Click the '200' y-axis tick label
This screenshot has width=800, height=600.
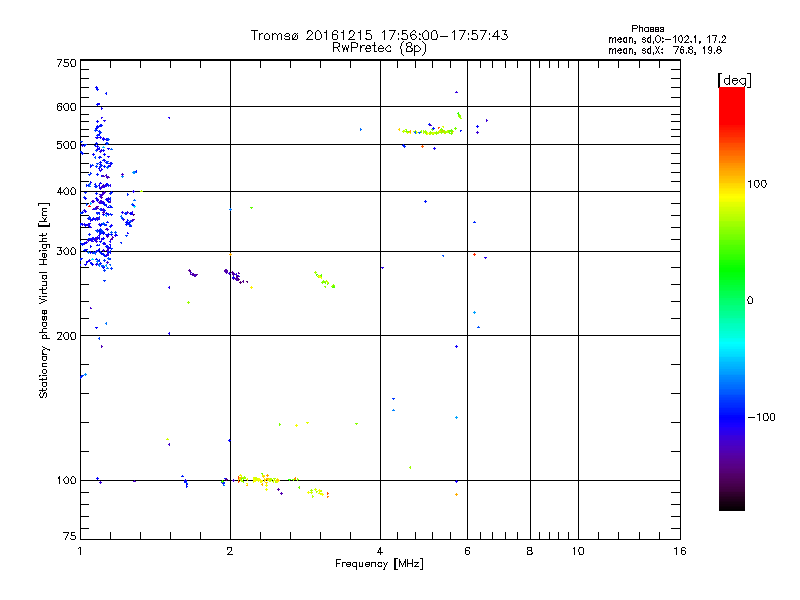(x=66, y=336)
